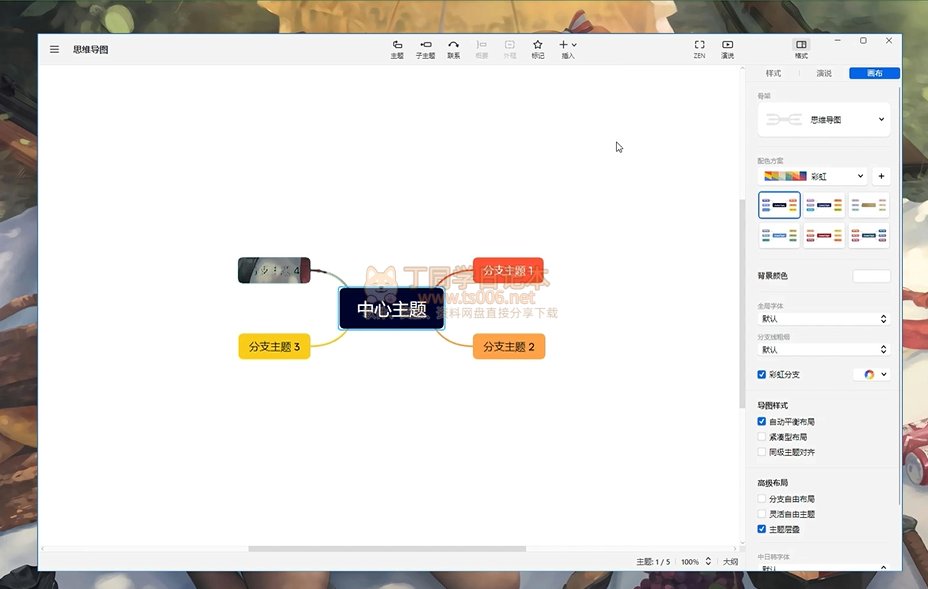Switch to the 样式 tab

[x=773, y=73]
